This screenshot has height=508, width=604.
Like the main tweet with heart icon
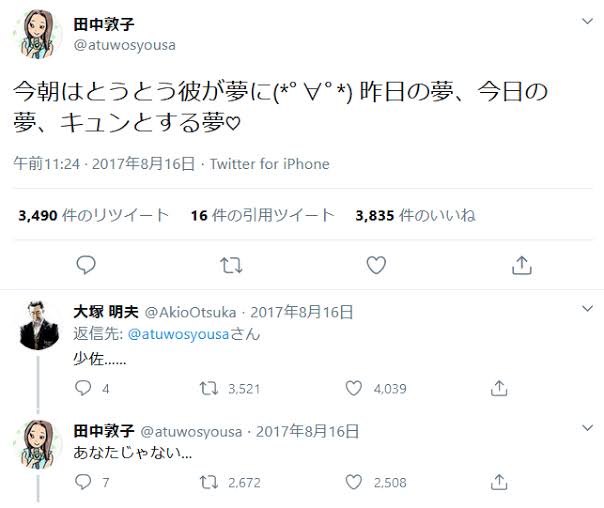(376, 265)
